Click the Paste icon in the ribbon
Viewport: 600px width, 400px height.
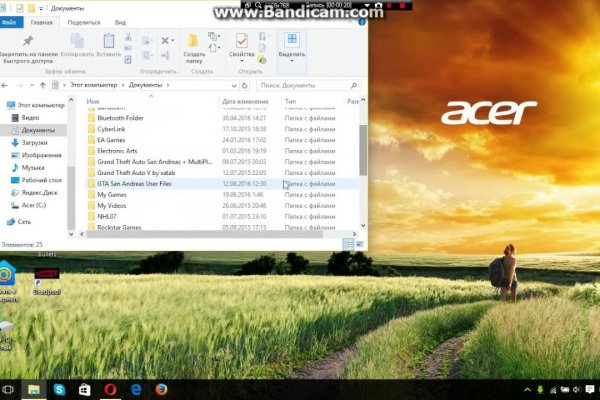tap(108, 42)
